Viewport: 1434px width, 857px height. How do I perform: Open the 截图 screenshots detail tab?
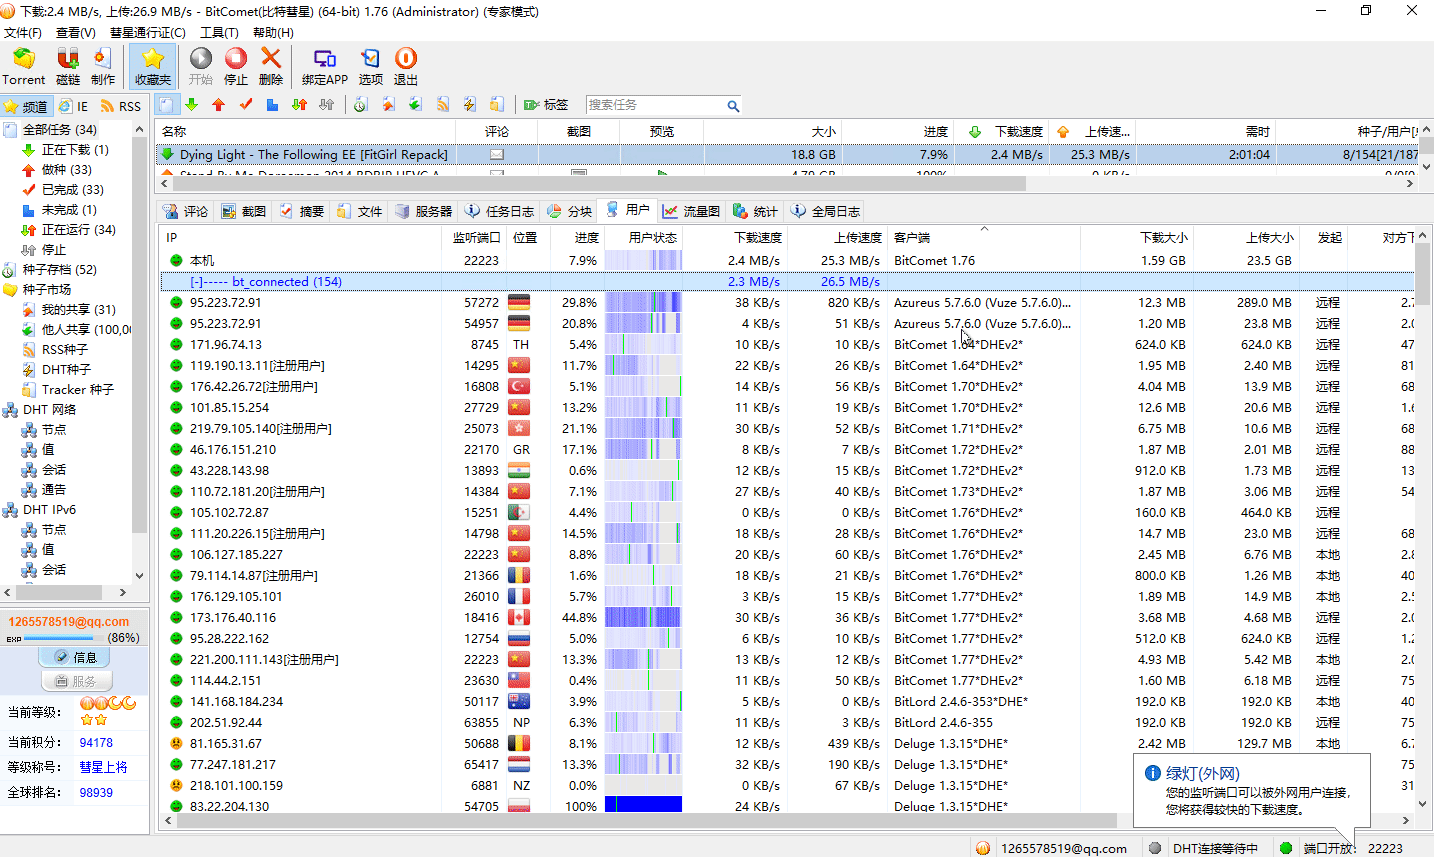[243, 211]
